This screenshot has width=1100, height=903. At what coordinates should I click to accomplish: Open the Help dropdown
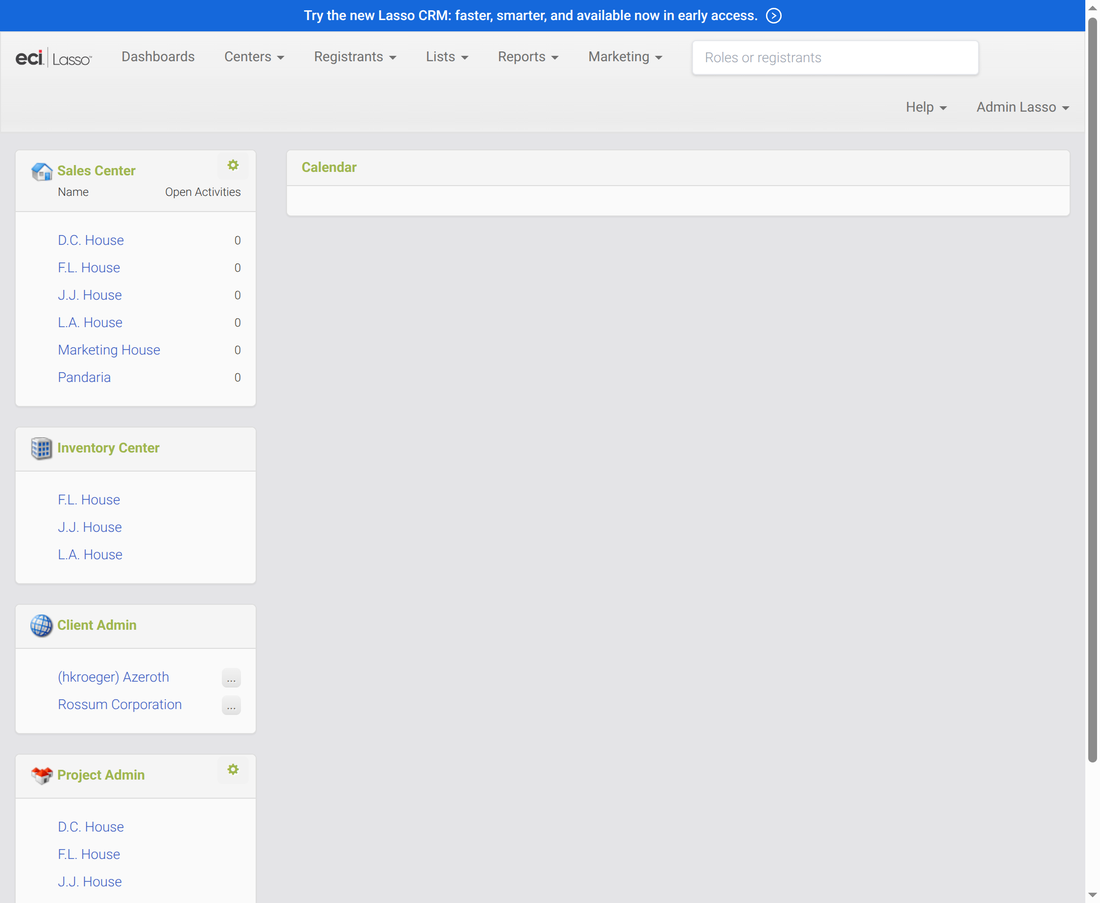[926, 107]
